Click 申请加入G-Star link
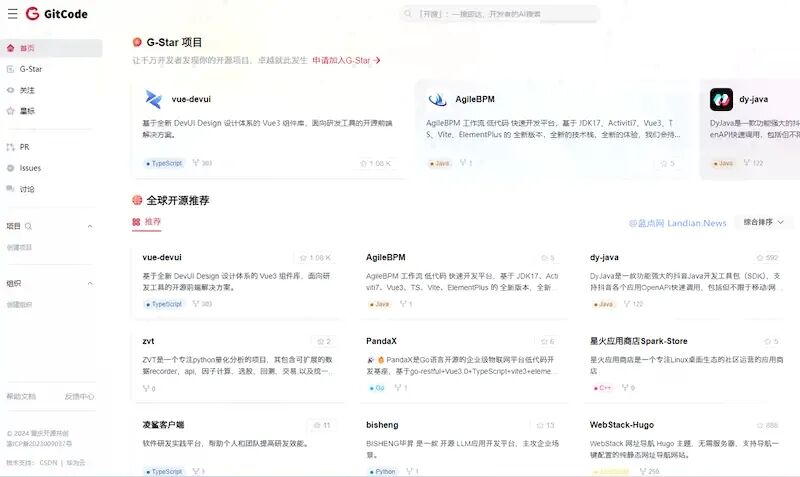 [346, 60]
